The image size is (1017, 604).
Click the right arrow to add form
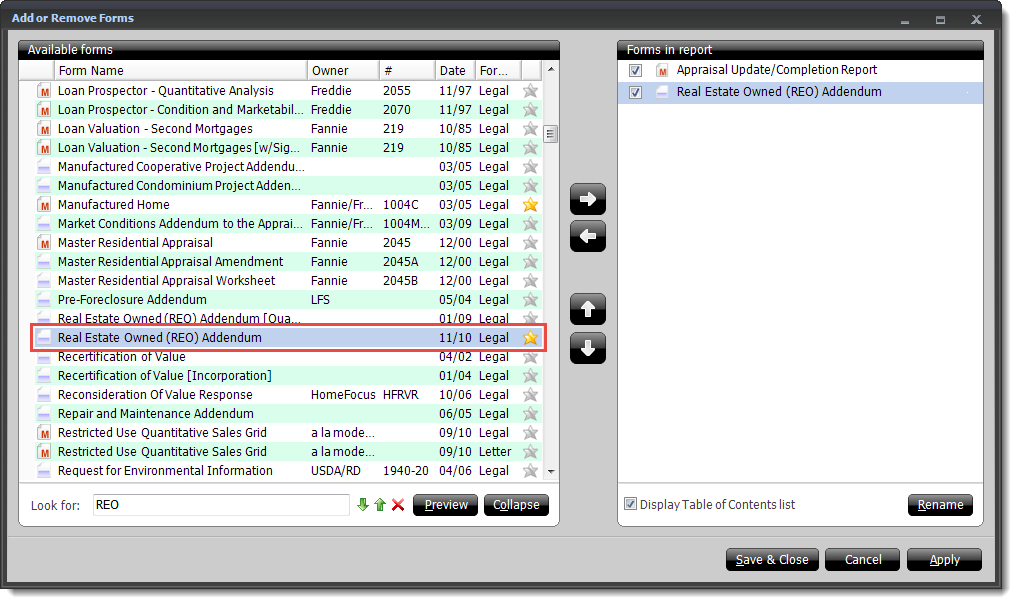point(588,199)
